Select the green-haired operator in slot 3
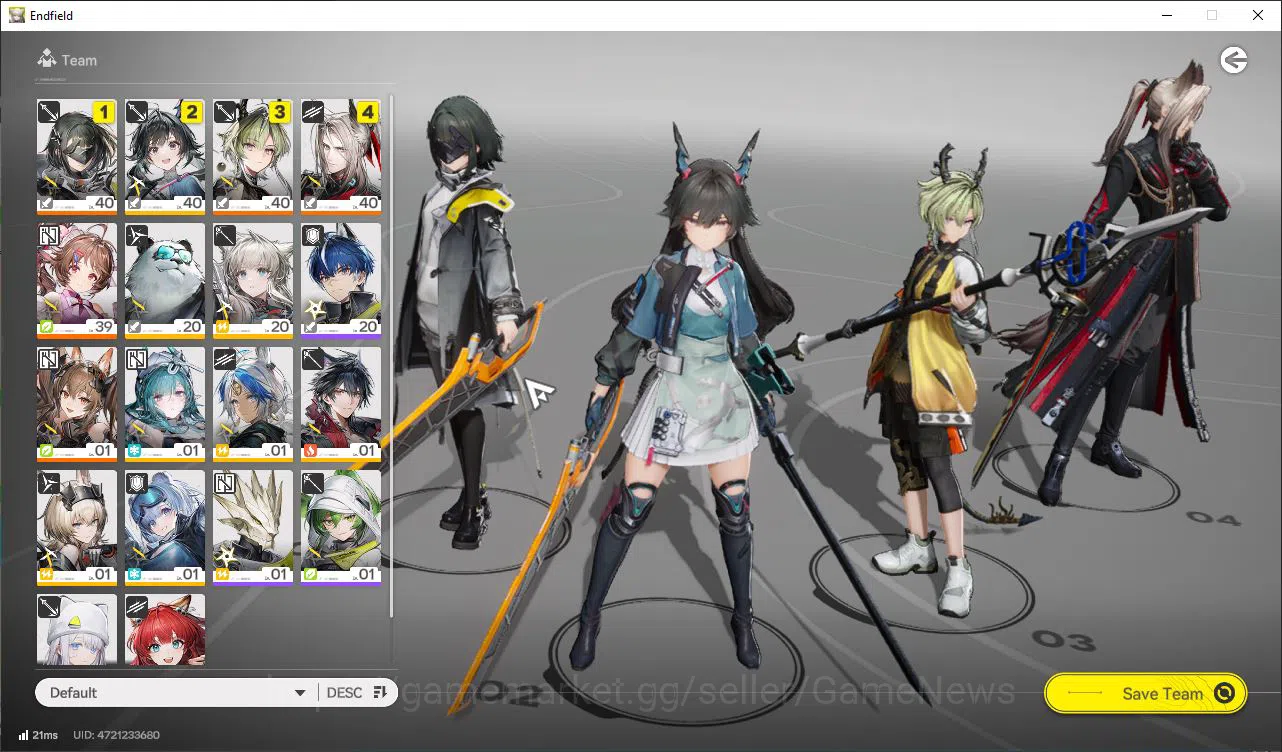This screenshot has width=1282, height=752. (x=253, y=156)
